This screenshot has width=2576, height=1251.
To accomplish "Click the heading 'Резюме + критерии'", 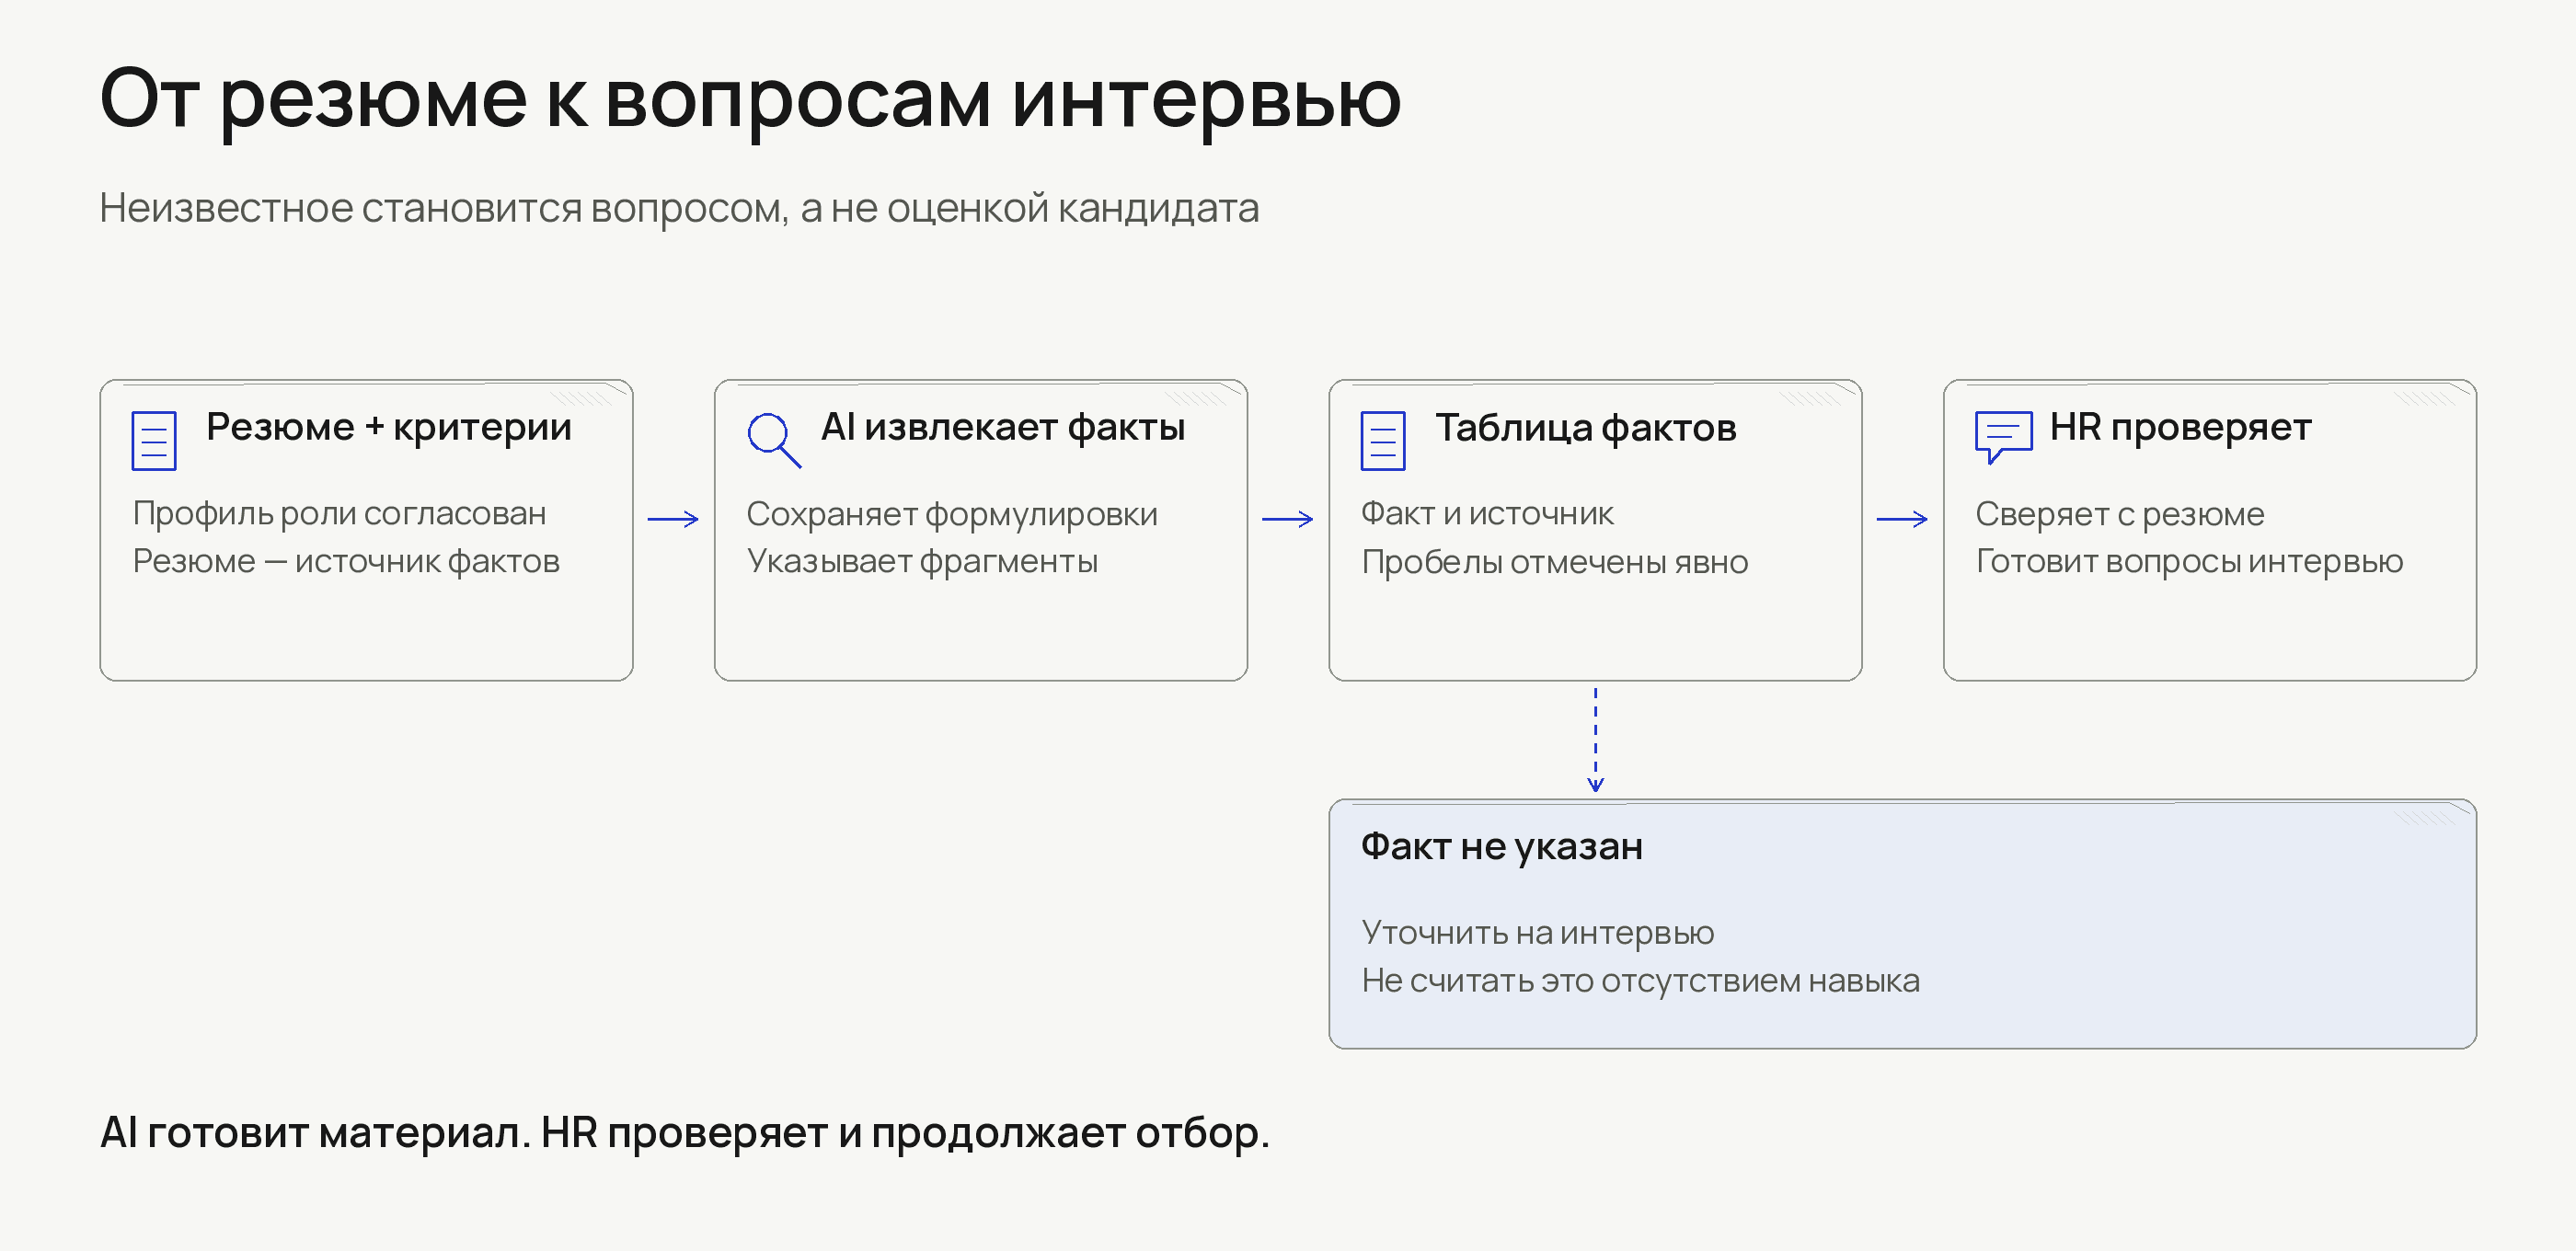I will [389, 427].
